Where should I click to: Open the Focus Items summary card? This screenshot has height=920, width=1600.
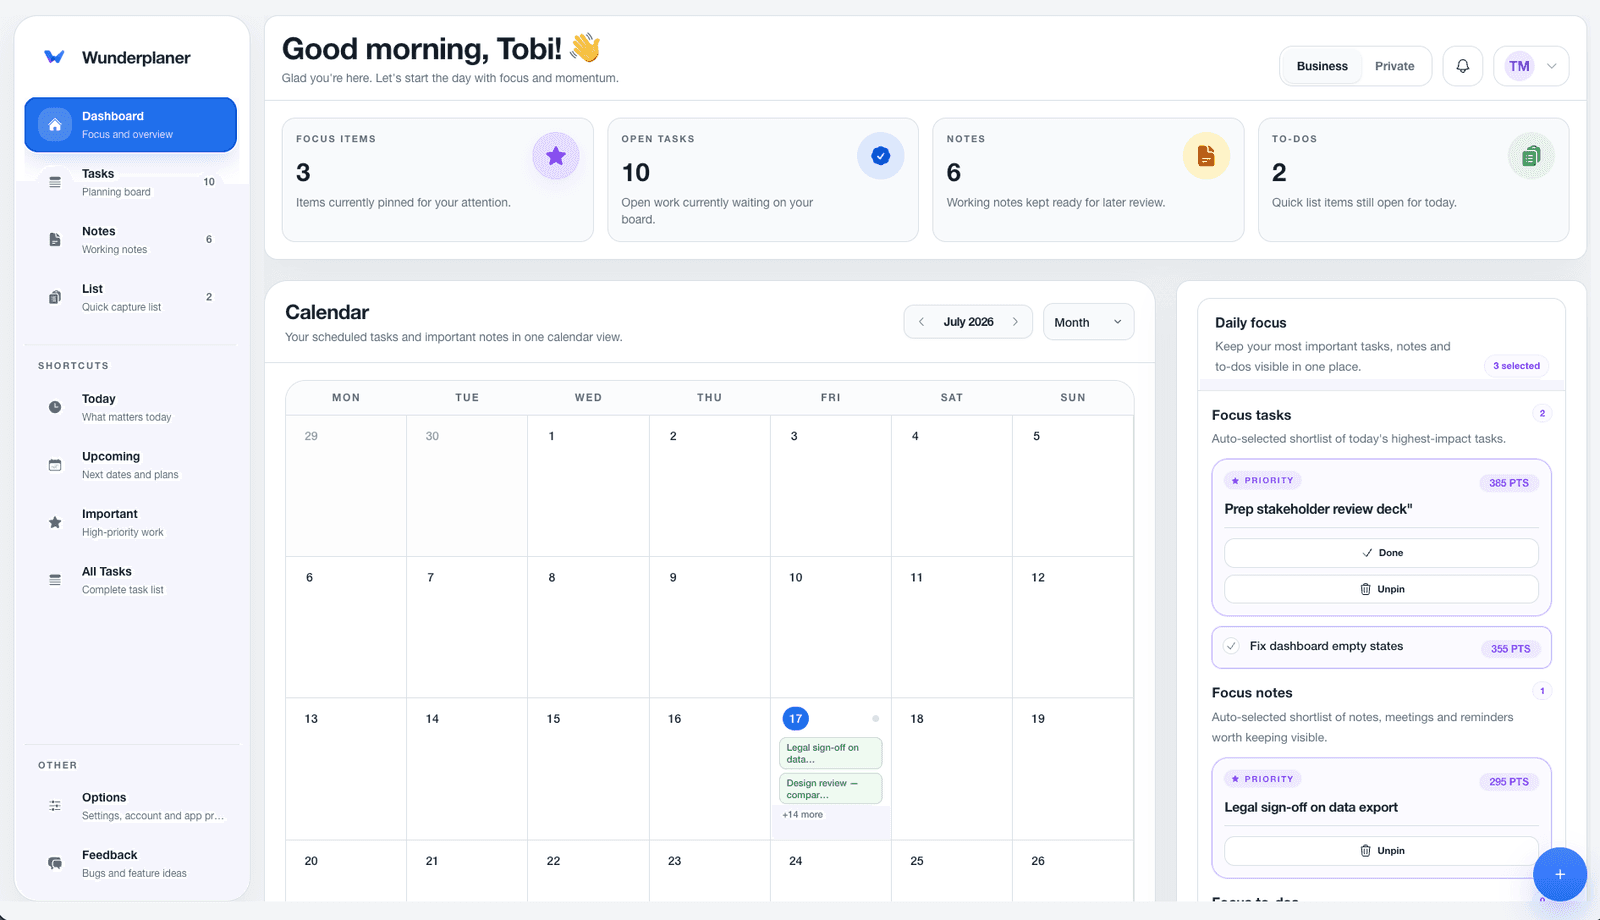[x=438, y=180]
